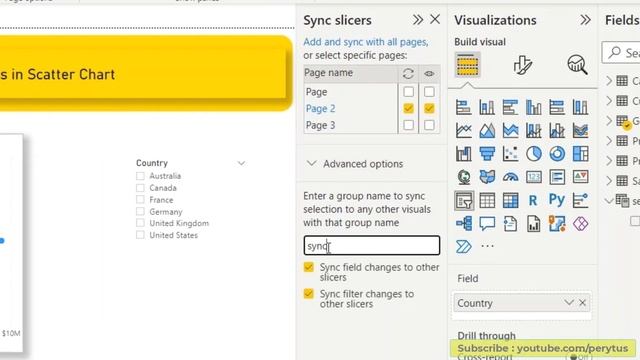This screenshot has width=640, height=360.
Task: Select the Paginated report visual
Action: coord(533,224)
